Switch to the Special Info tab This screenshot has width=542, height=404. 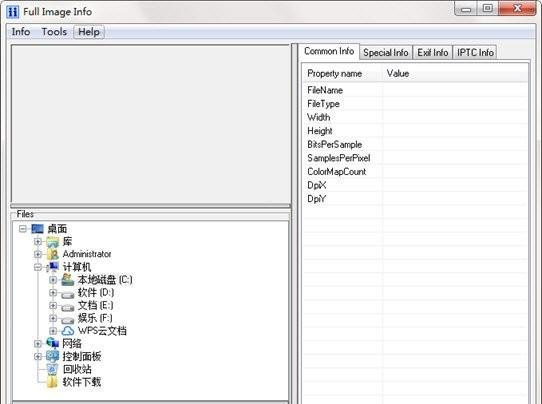tap(386, 53)
